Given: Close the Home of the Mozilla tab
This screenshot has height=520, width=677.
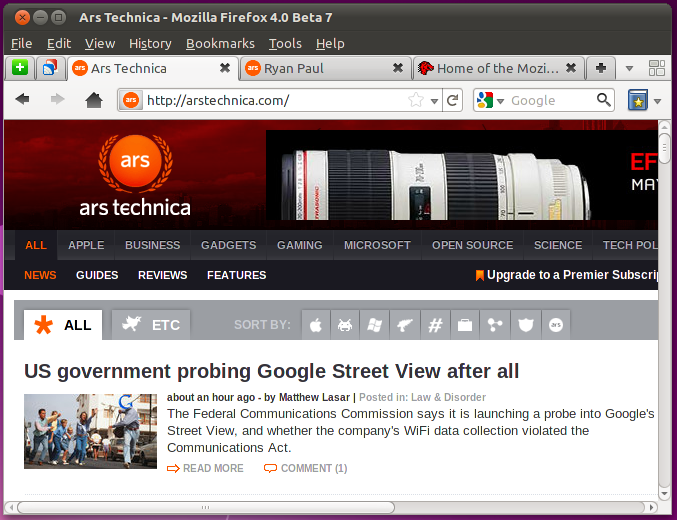Looking at the screenshot, I should [571, 68].
